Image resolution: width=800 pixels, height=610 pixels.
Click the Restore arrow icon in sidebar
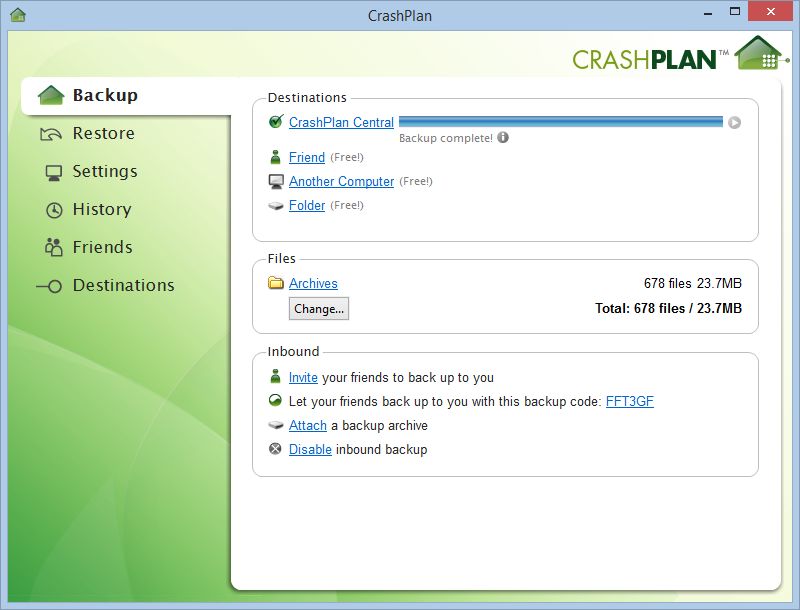click(51, 134)
